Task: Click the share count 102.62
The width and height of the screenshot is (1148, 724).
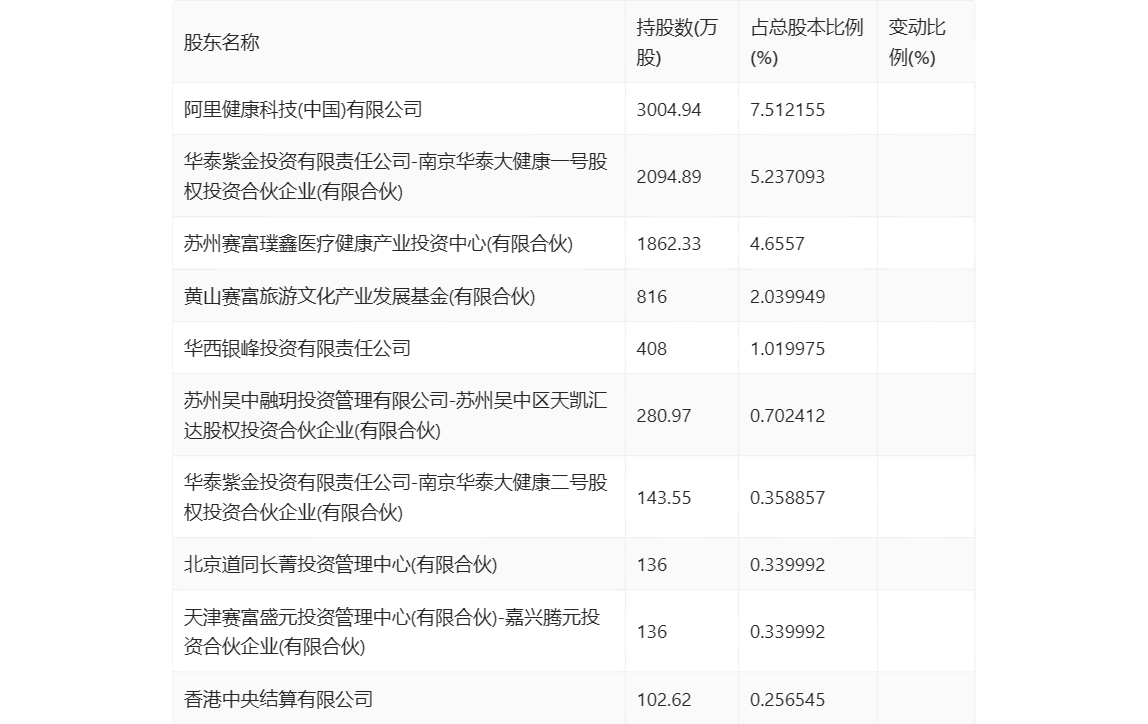Action: point(663,699)
